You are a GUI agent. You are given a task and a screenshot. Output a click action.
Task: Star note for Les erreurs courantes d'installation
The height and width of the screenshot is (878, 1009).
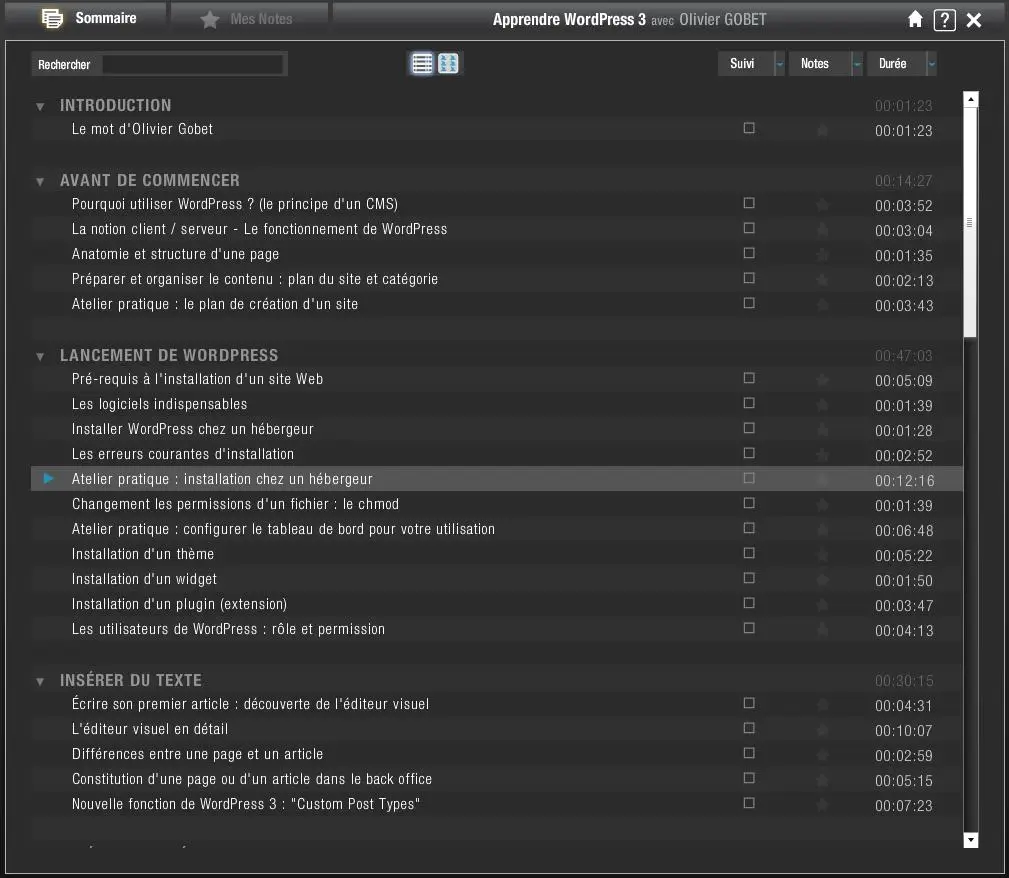click(822, 456)
